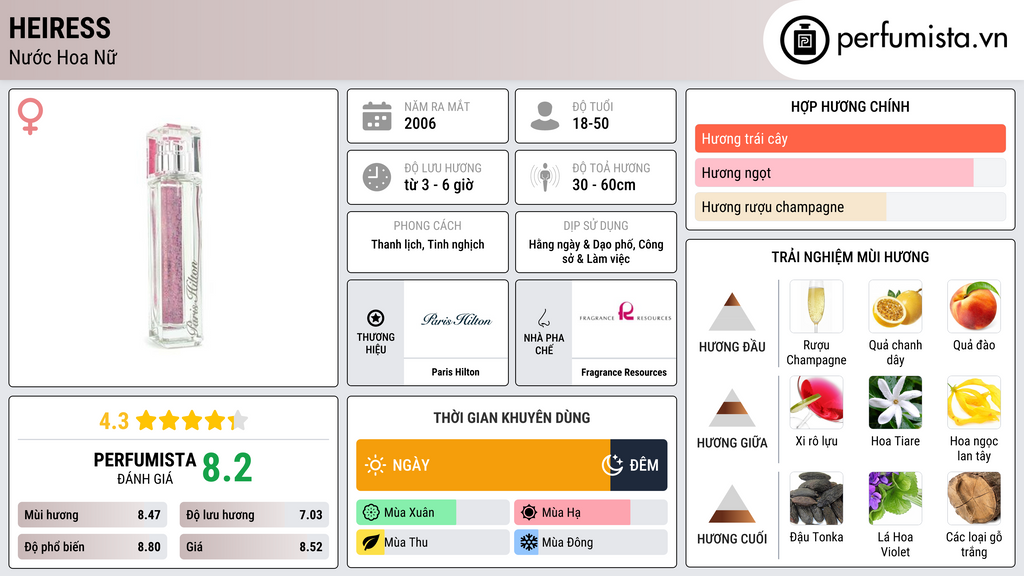Click the star badge icon above Thương Hiệu
Screen dimensions: 1024x576
[x=376, y=318]
